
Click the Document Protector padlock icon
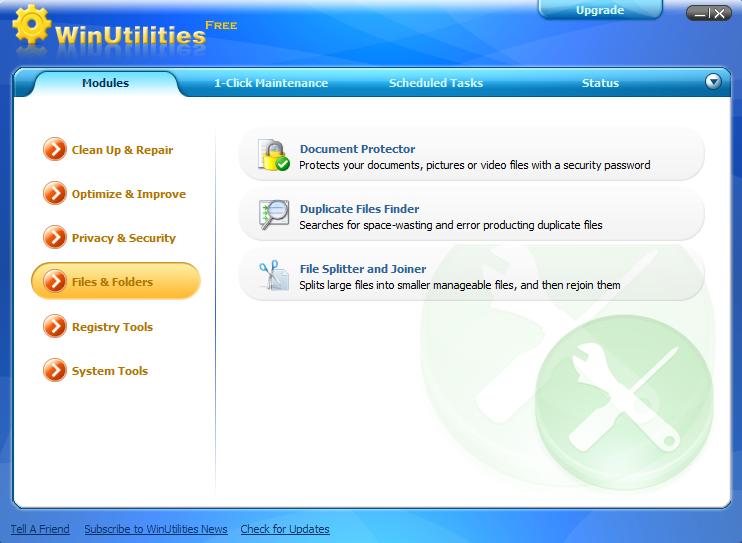[273, 155]
